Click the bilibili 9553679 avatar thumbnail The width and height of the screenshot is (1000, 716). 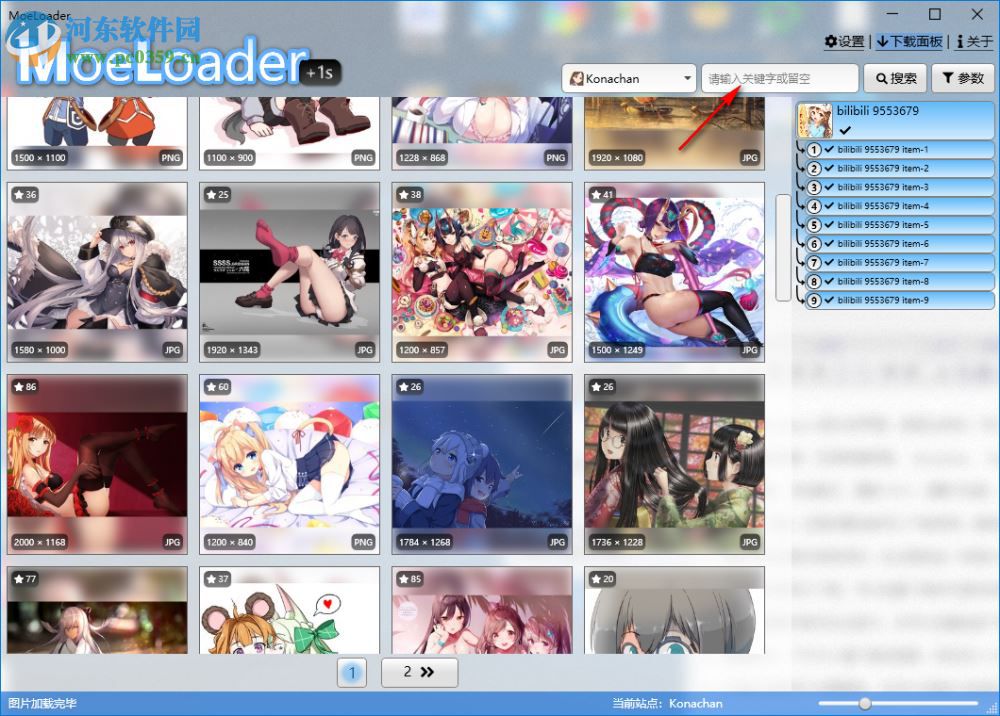pyautogui.click(x=816, y=121)
